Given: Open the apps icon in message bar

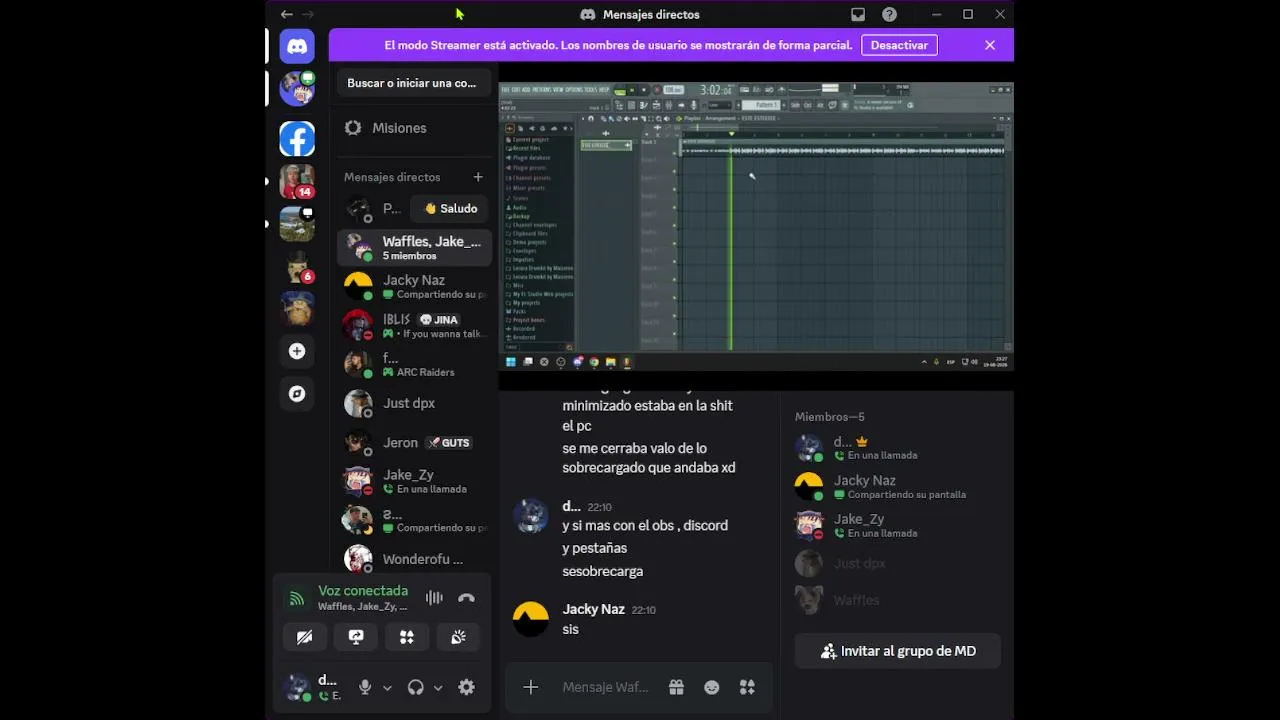Looking at the screenshot, I should tap(747, 687).
